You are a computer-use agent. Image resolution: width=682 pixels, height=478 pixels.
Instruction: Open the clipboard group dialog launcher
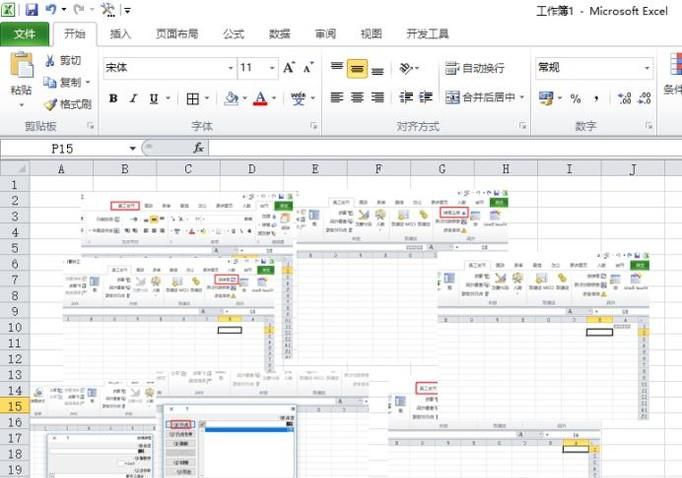point(90,126)
